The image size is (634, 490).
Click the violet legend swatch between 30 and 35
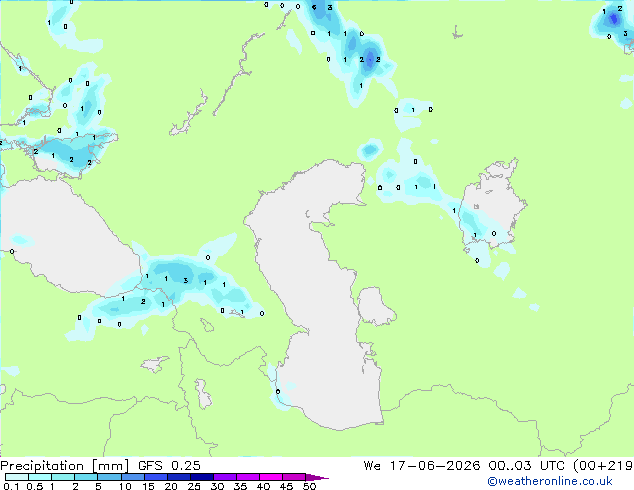click(x=225, y=477)
